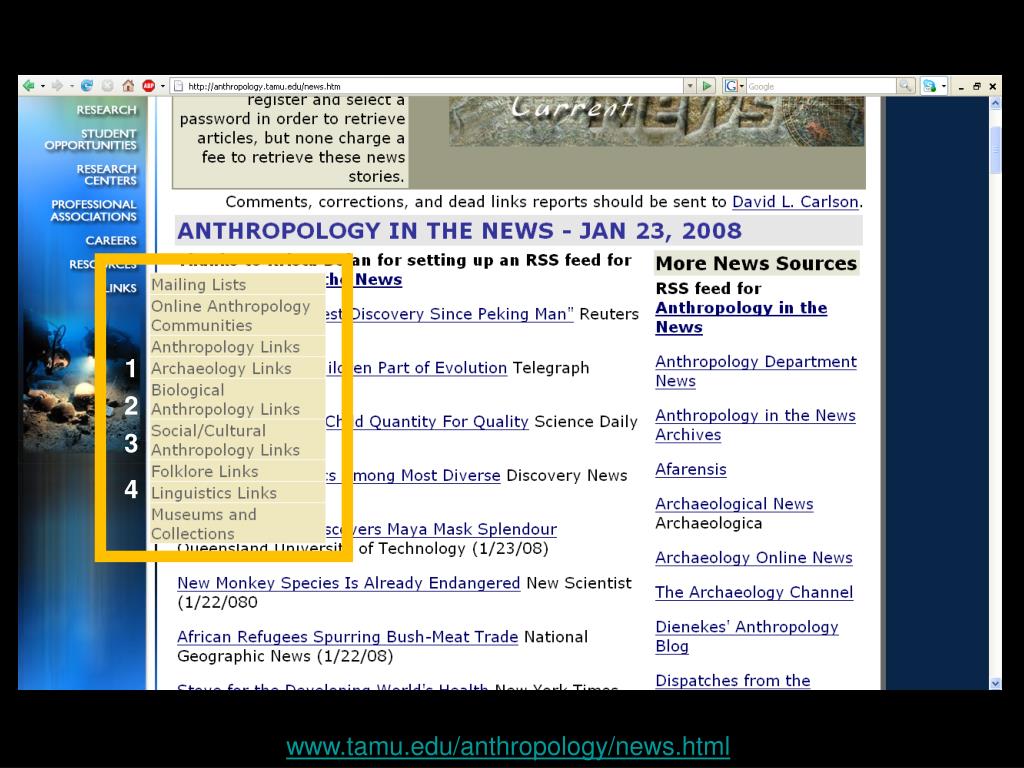Screen dimensions: 1024x768
Task: Open African Refugees Spurring Bush-Meat Trade article
Action: (347, 637)
